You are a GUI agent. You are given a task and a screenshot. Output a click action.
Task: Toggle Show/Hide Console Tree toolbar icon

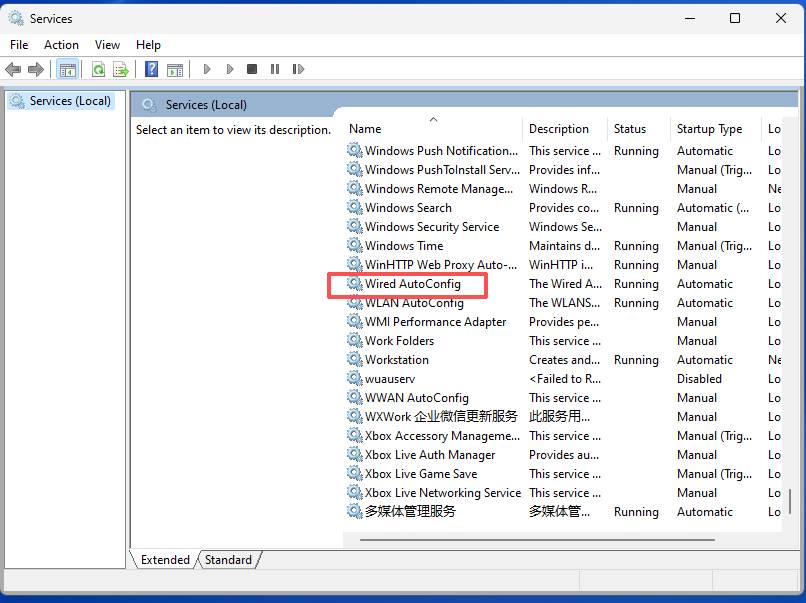point(68,69)
